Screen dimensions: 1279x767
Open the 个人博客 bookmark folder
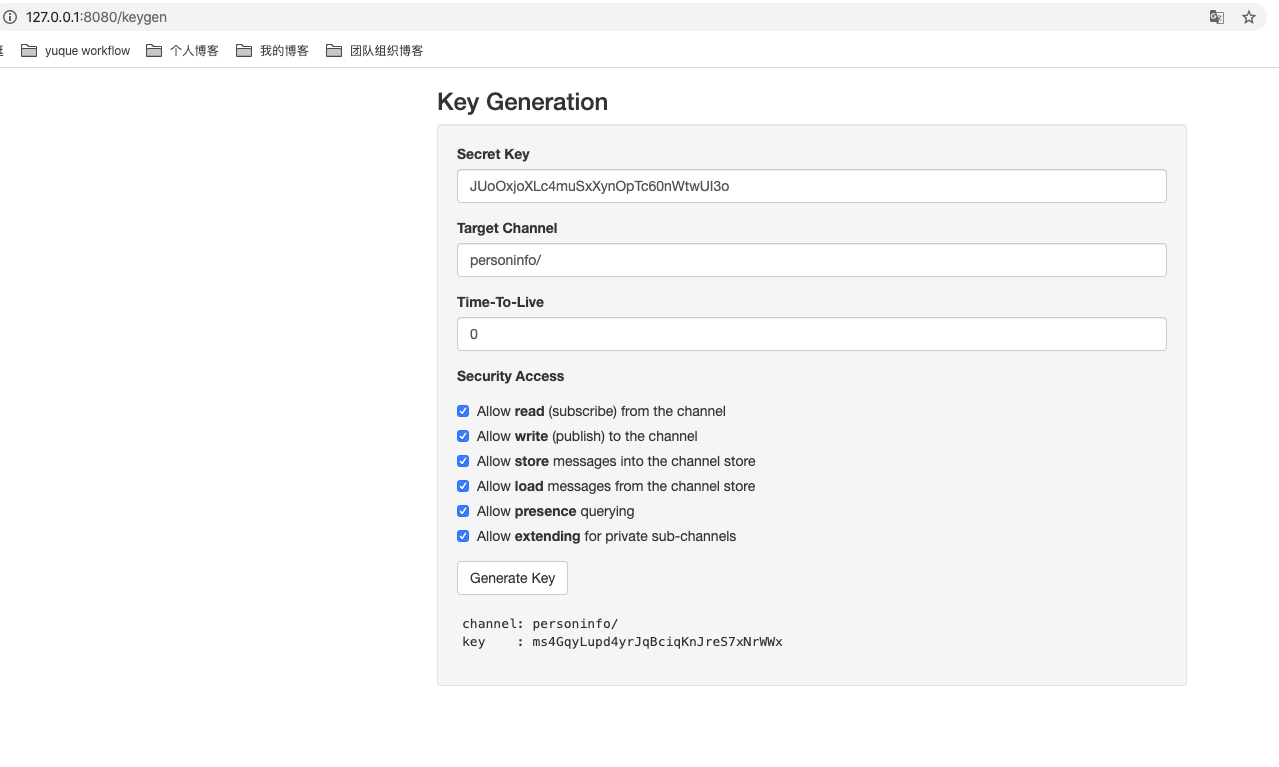pos(183,51)
